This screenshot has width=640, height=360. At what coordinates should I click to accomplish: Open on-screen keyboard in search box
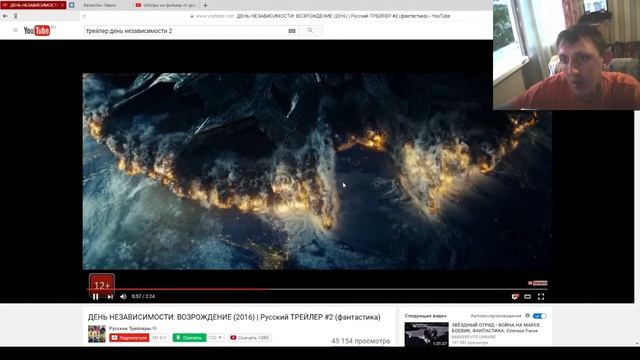coord(292,31)
